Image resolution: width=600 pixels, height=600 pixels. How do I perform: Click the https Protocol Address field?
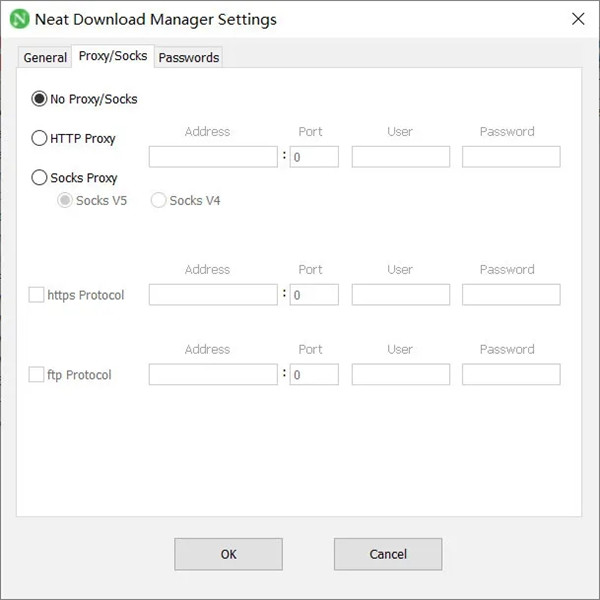213,295
